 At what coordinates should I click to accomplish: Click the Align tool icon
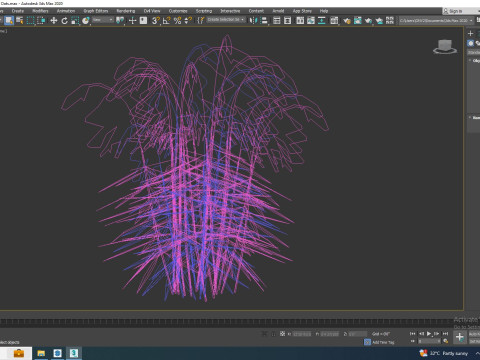pos(264,20)
